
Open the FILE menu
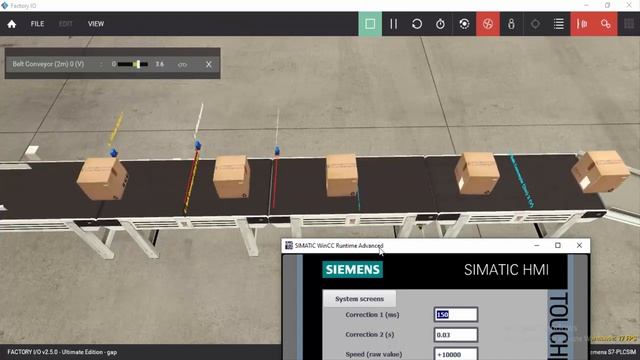(37, 24)
